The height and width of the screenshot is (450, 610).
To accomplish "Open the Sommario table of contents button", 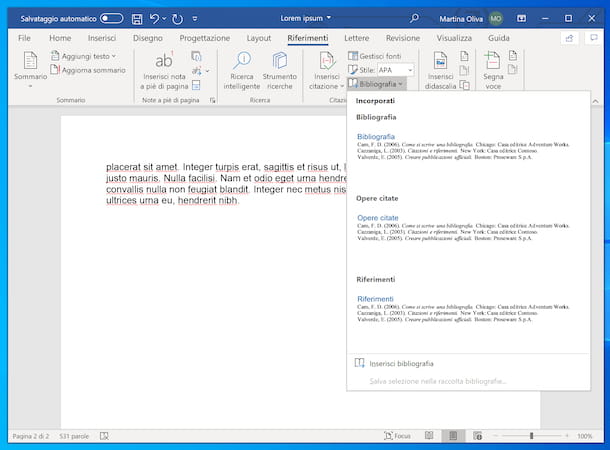I will click(30, 69).
